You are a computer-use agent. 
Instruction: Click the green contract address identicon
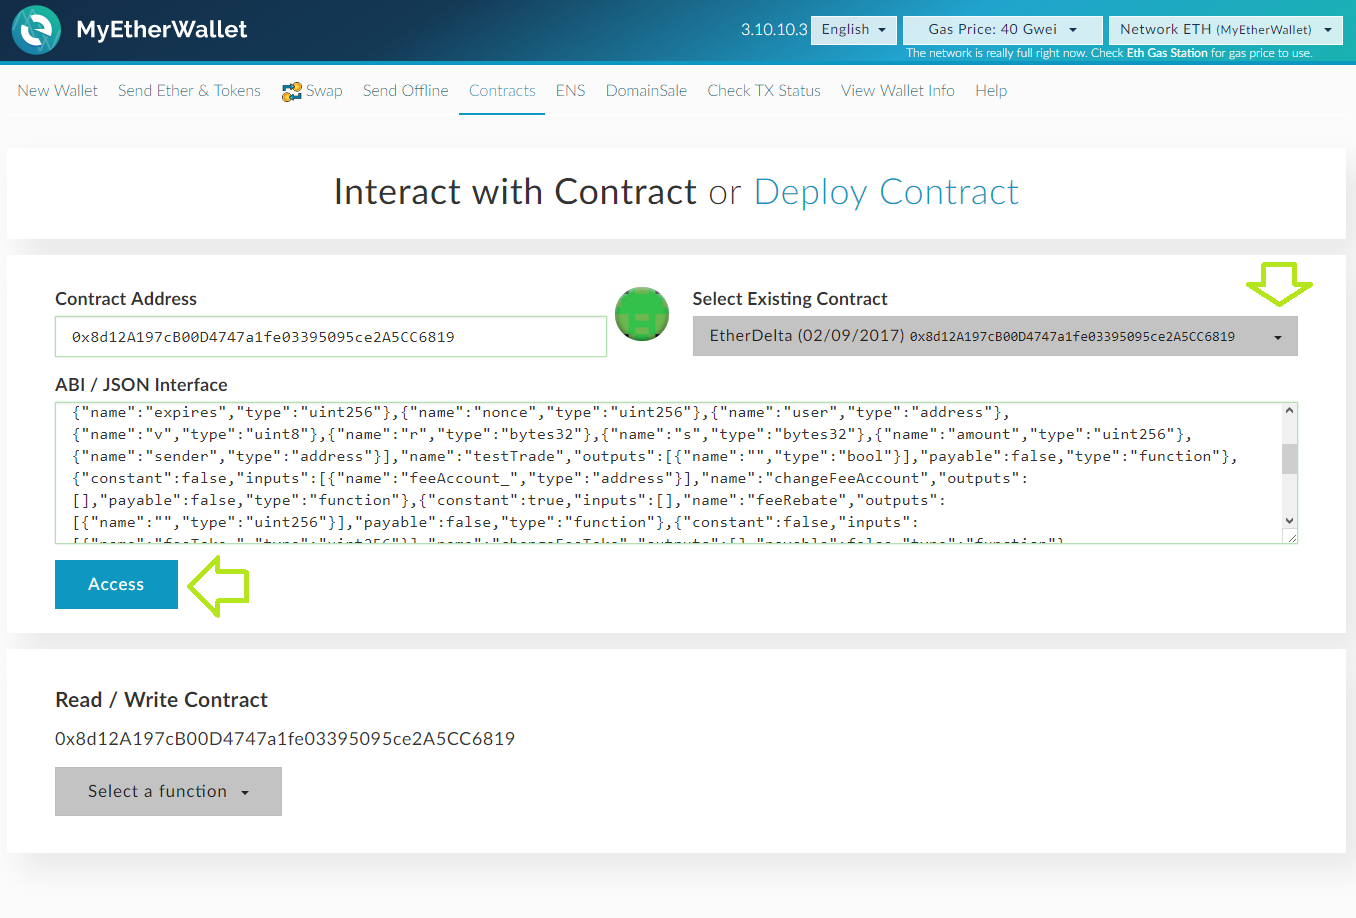tap(642, 314)
